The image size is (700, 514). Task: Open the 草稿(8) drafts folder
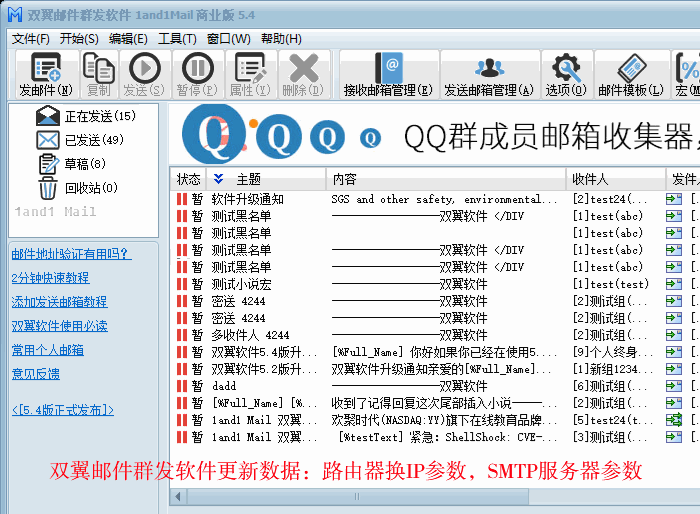click(x=72, y=164)
